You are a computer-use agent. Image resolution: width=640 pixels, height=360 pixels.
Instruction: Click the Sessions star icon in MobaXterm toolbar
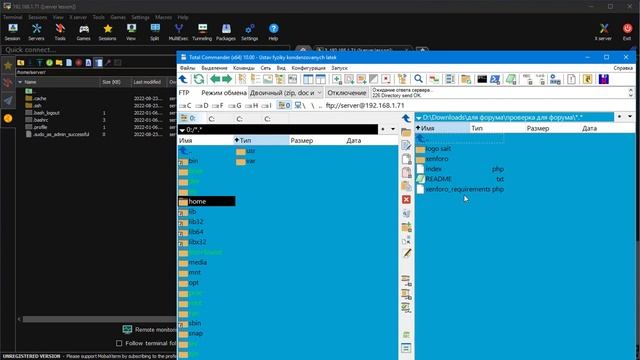(108, 32)
